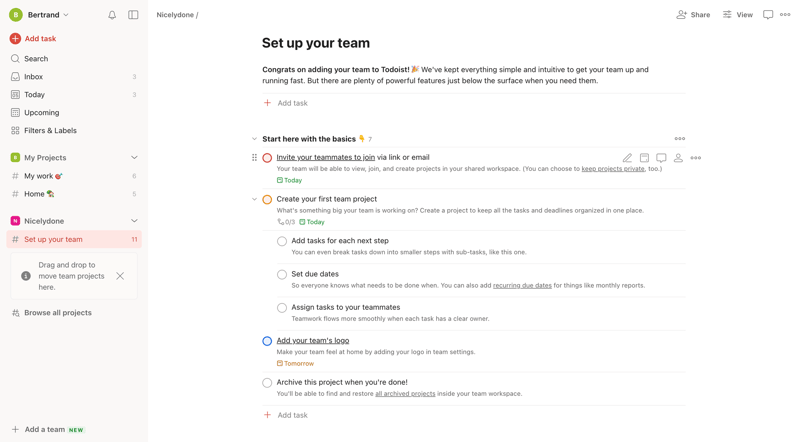
Task: Open Archive this project when you're done
Action: point(342,382)
